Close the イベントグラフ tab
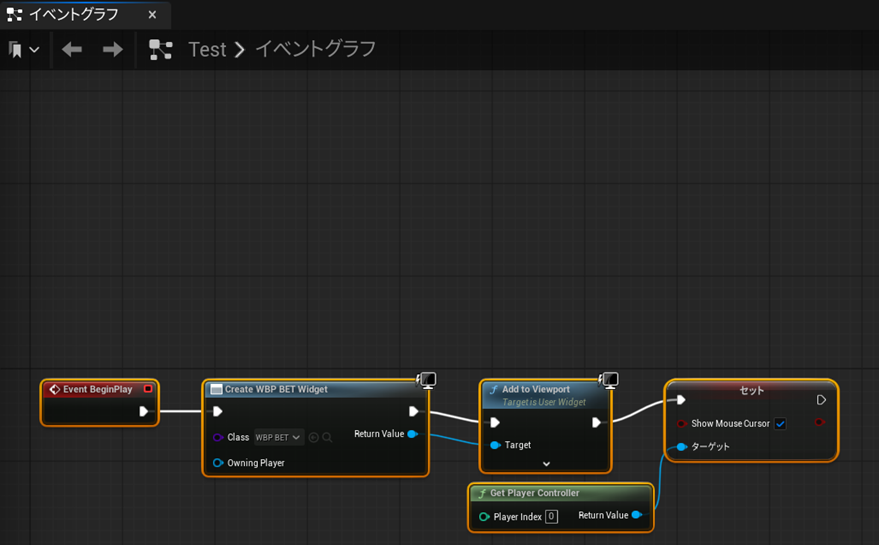The width and height of the screenshot is (879, 545). click(x=152, y=15)
